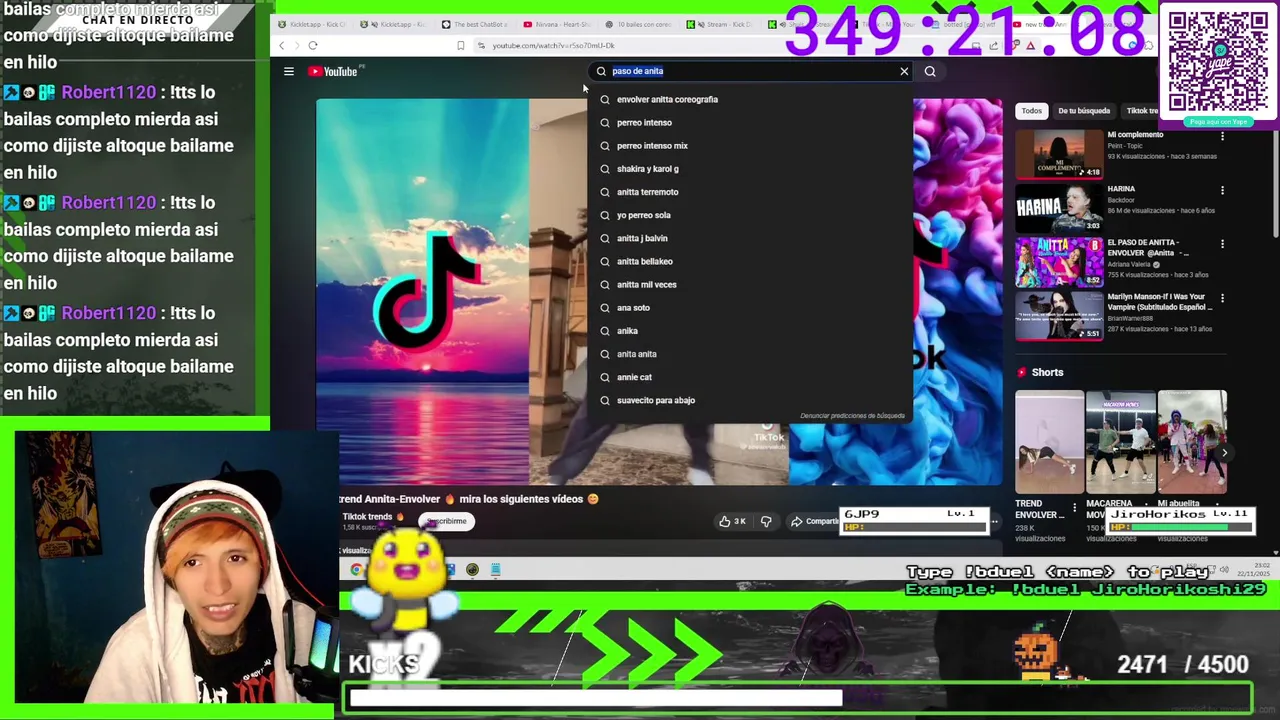
Task: Open the Marilyn Manson video title
Action: click(x=1159, y=301)
